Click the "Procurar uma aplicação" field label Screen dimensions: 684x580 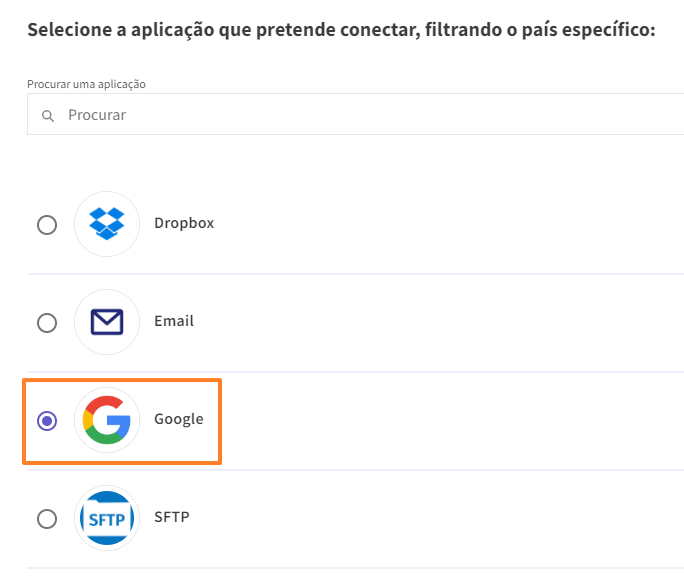click(86, 84)
